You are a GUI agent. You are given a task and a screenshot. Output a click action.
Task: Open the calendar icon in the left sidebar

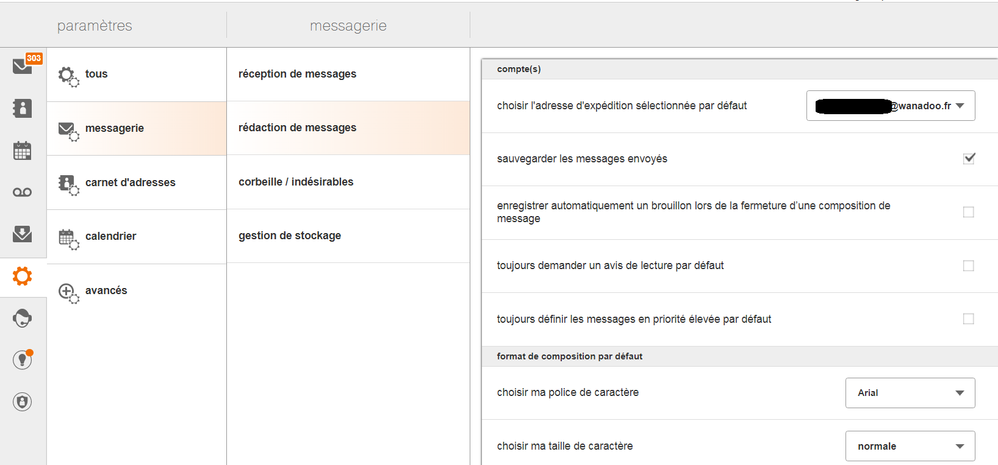[22, 151]
